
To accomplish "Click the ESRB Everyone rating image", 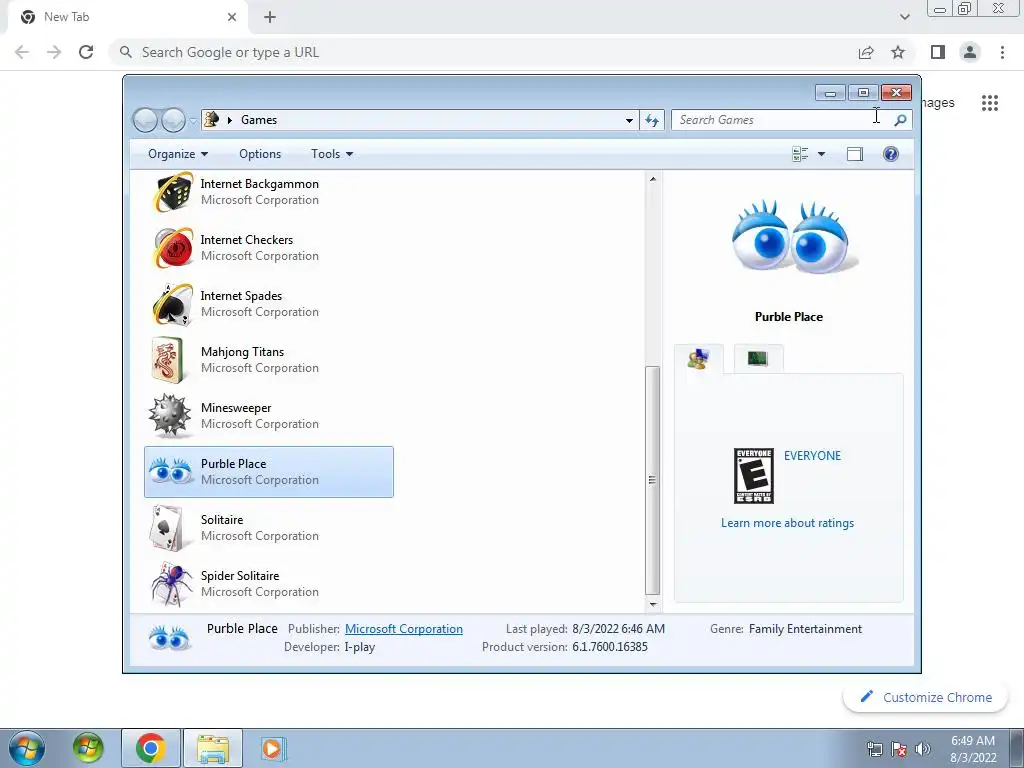I will pyautogui.click(x=754, y=475).
